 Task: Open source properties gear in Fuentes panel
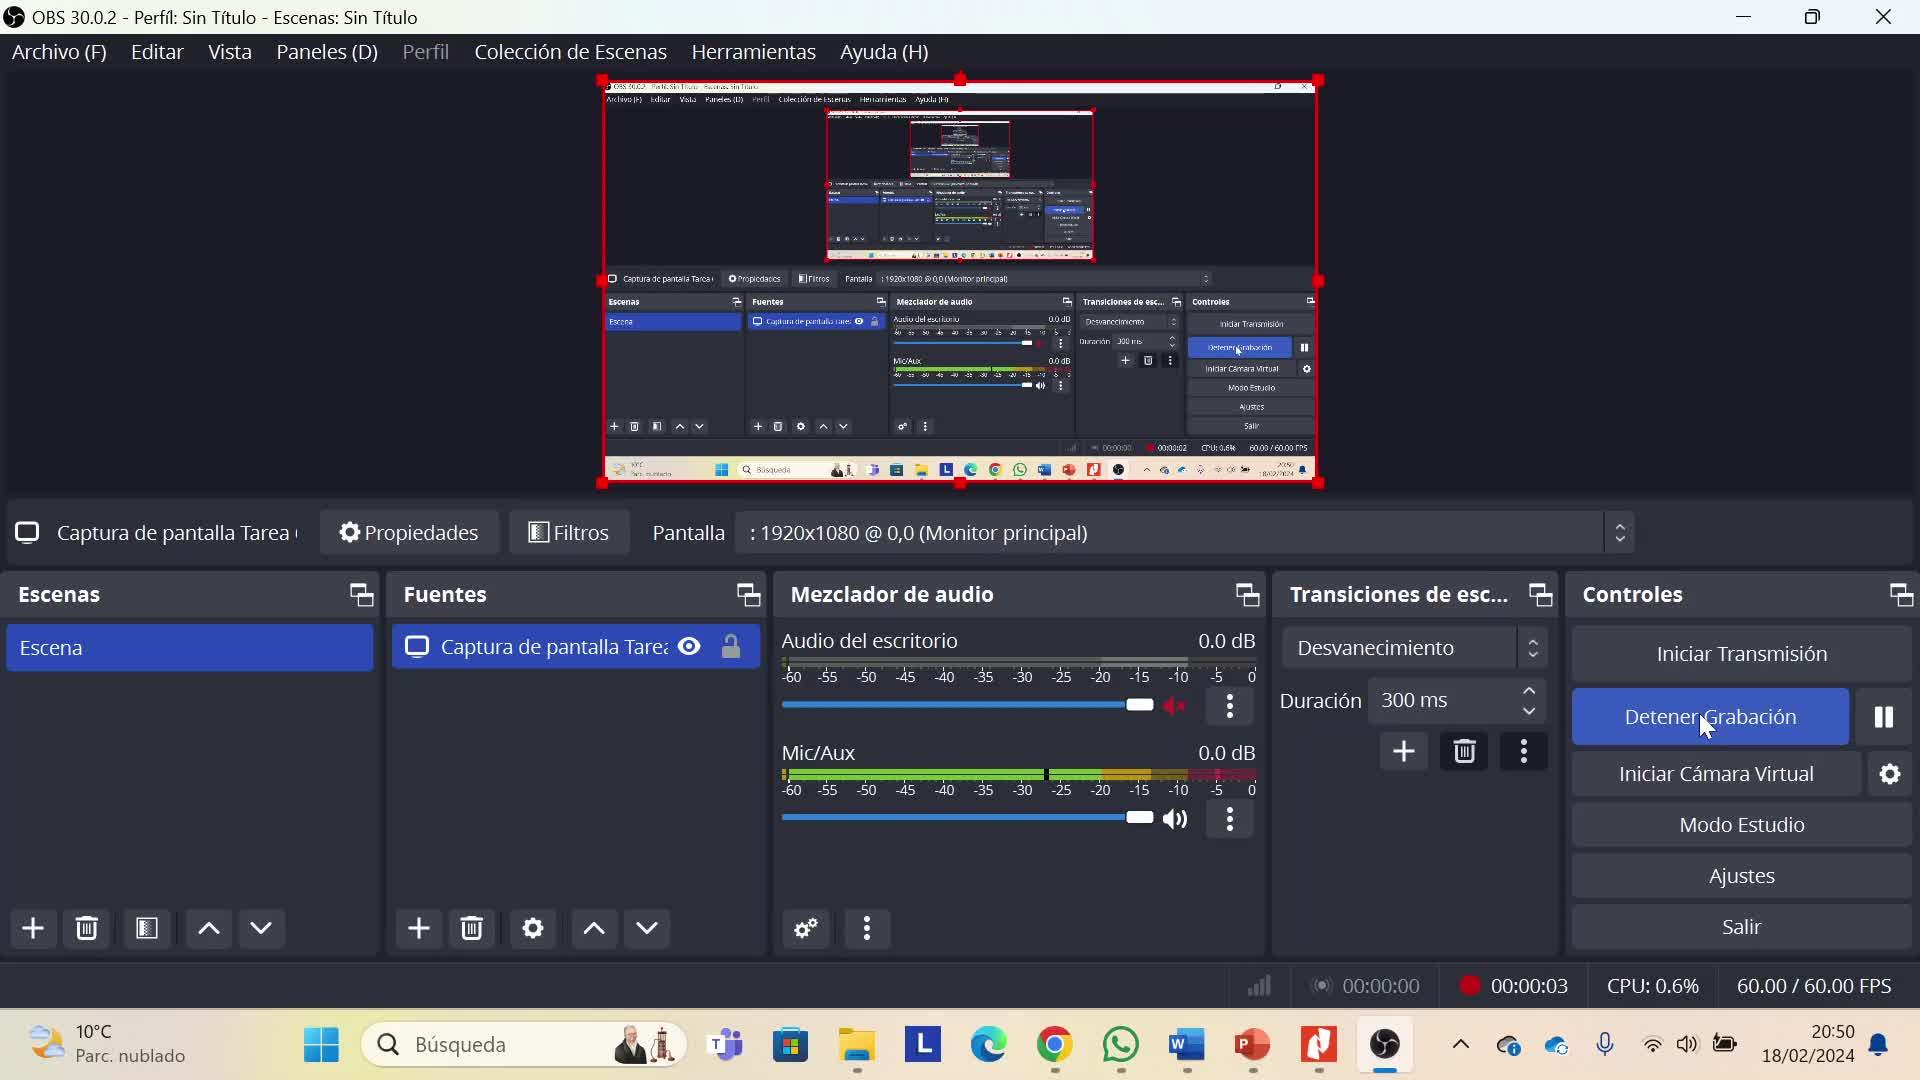(533, 929)
